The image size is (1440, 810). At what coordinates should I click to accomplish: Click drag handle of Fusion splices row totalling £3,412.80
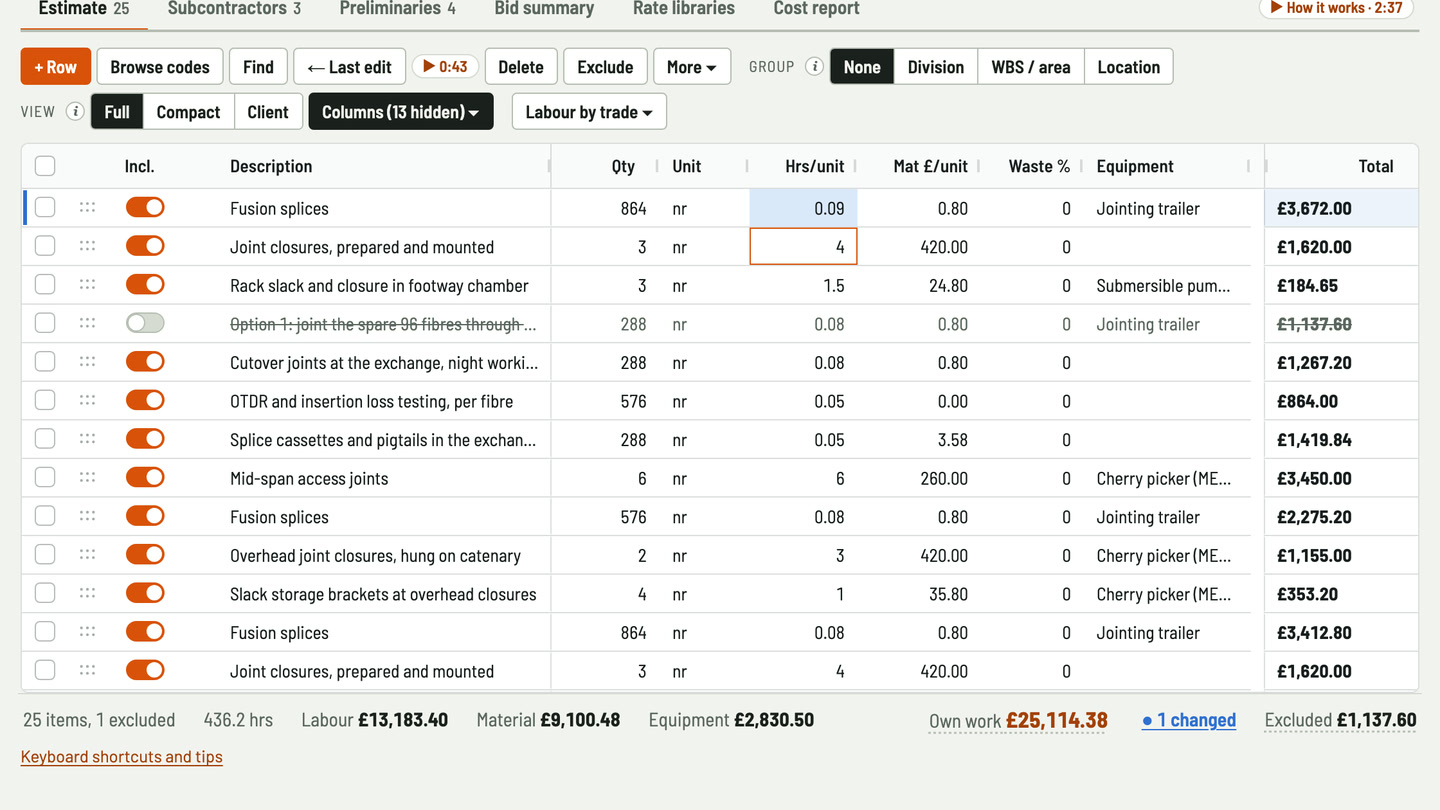point(87,632)
